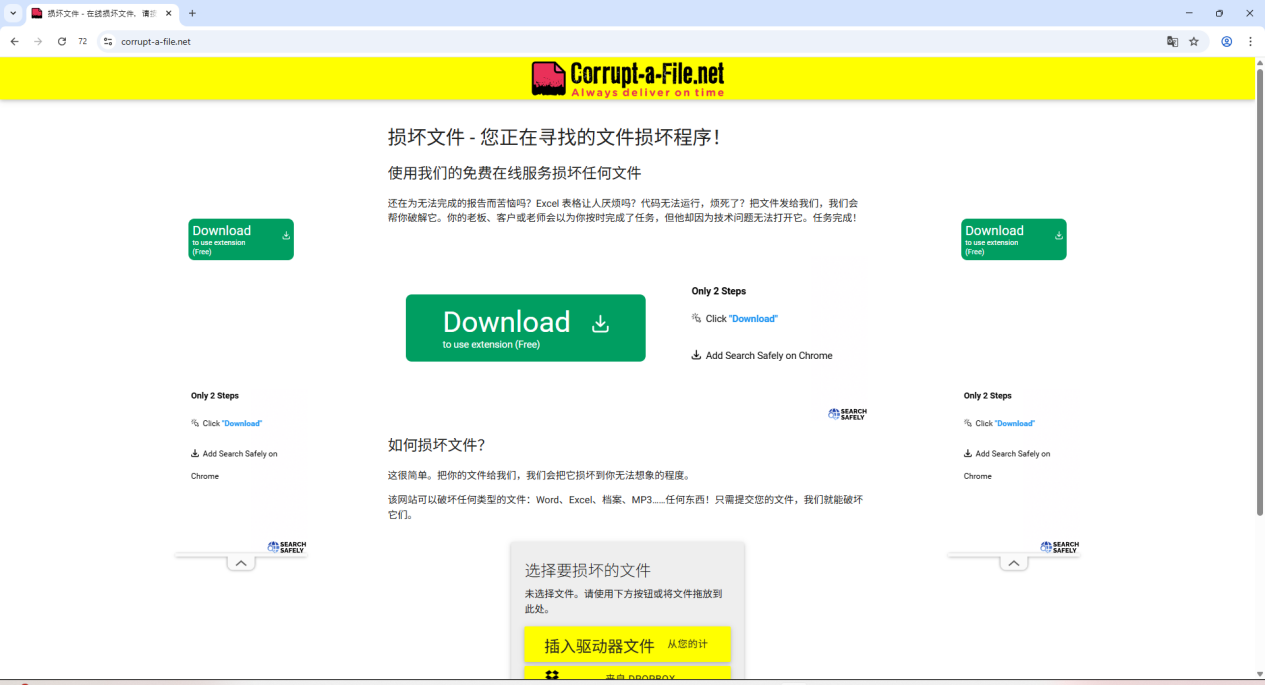Click "Only 2 Steps" text in center ad

pyautogui.click(x=719, y=291)
